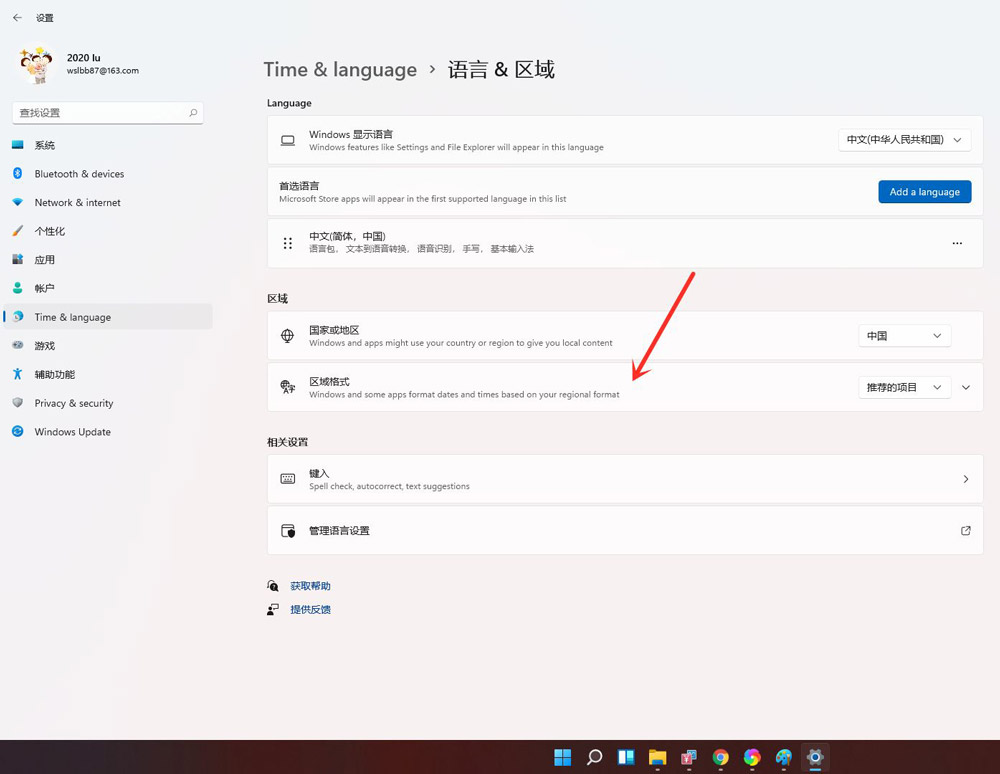Image resolution: width=1000 pixels, height=774 pixels.
Task: Launch Chrome from the taskbar
Action: (720, 758)
